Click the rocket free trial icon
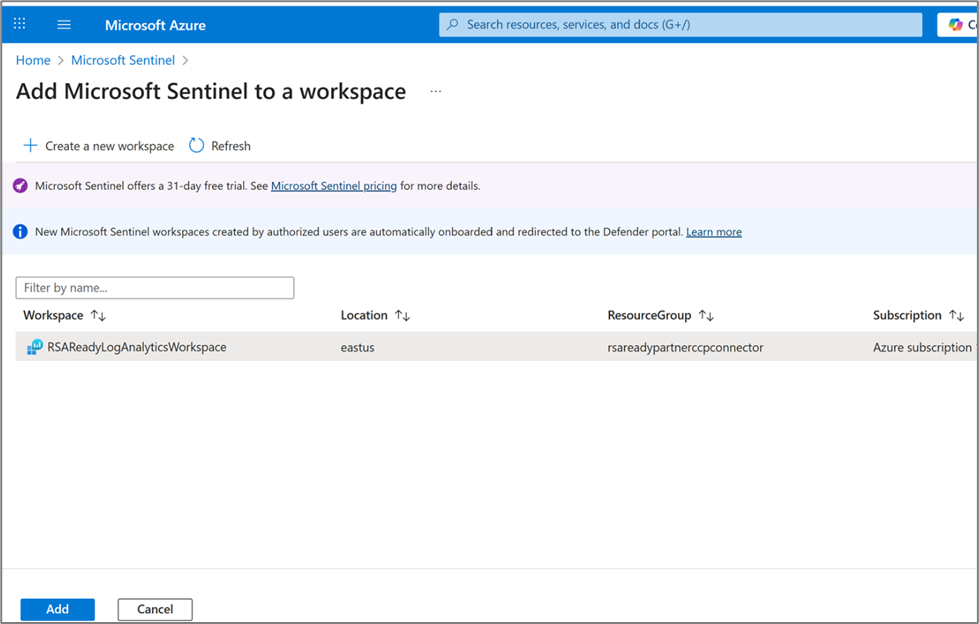 (20, 185)
